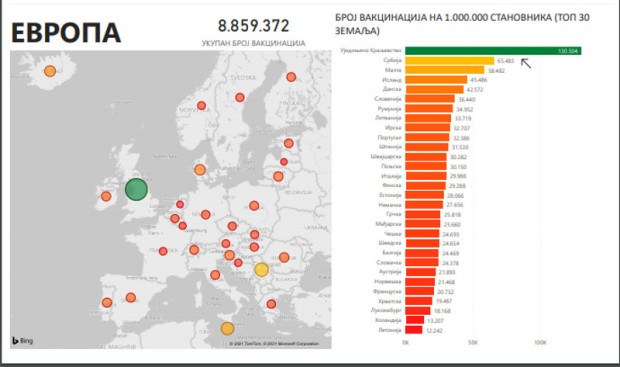
Task: Select the yellow Serbia bubble on map
Action: (x=261, y=269)
